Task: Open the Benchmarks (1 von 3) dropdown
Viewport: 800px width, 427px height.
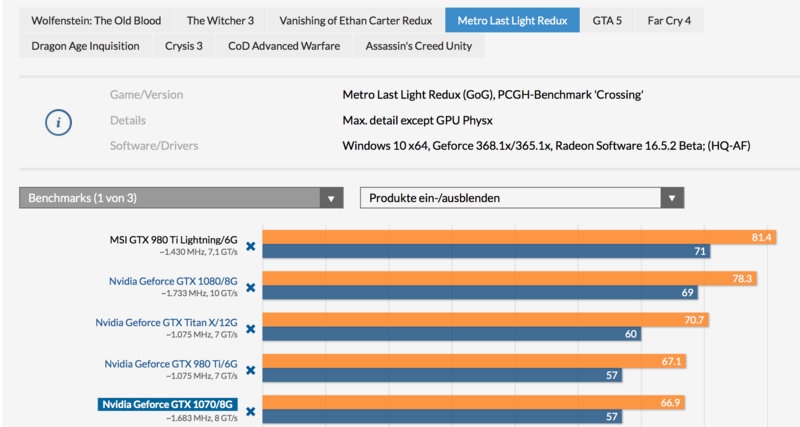Action: [181, 198]
